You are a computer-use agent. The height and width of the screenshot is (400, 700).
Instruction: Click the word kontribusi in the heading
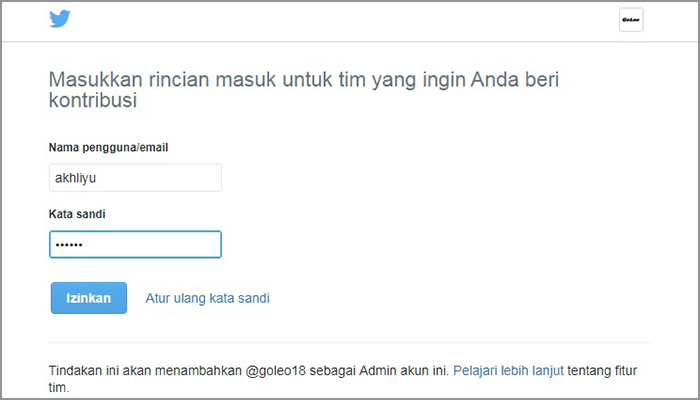[92, 101]
